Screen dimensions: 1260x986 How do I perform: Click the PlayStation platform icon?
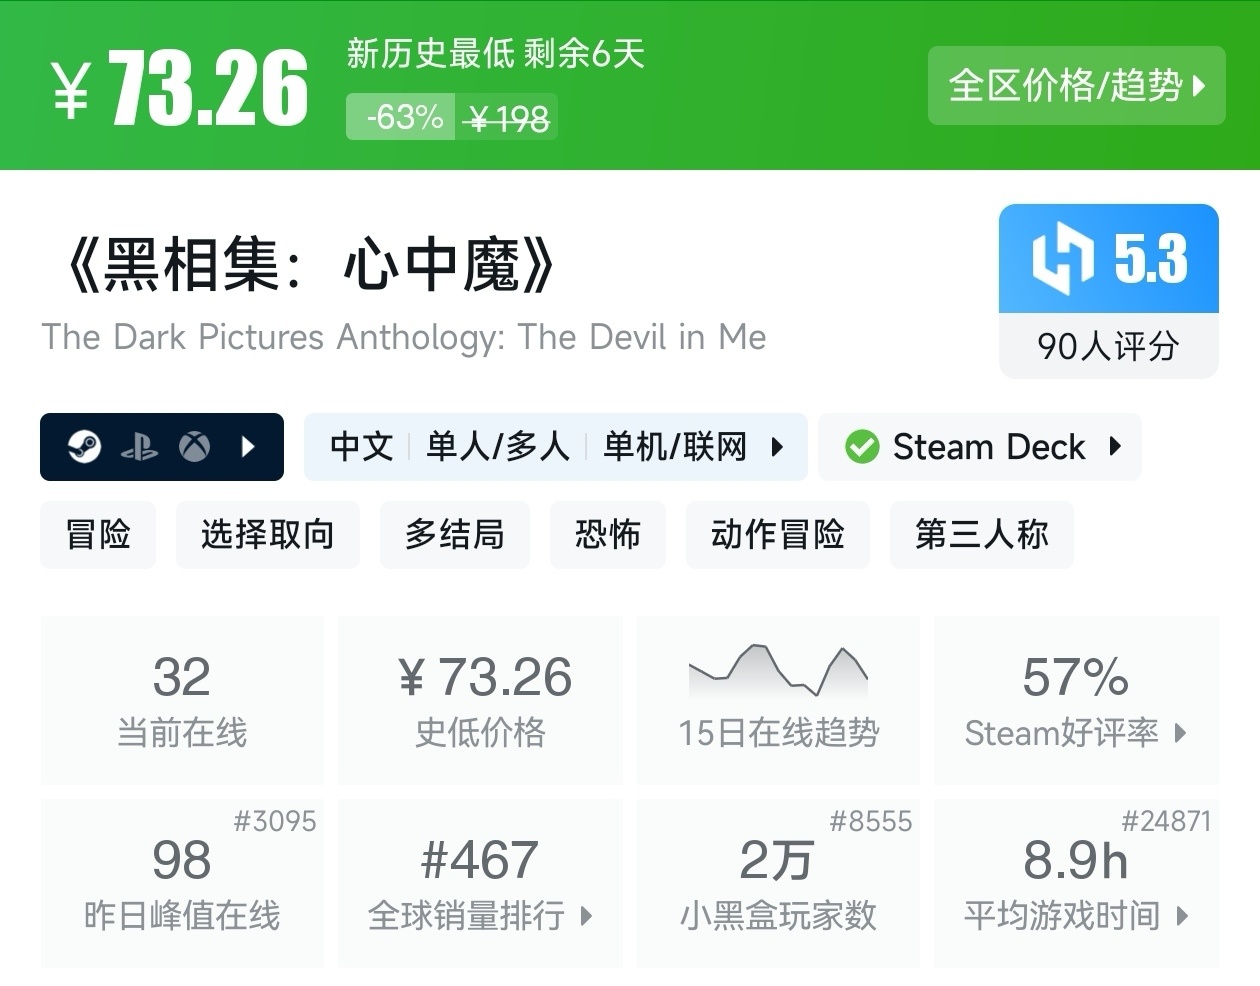pyautogui.click(x=139, y=447)
